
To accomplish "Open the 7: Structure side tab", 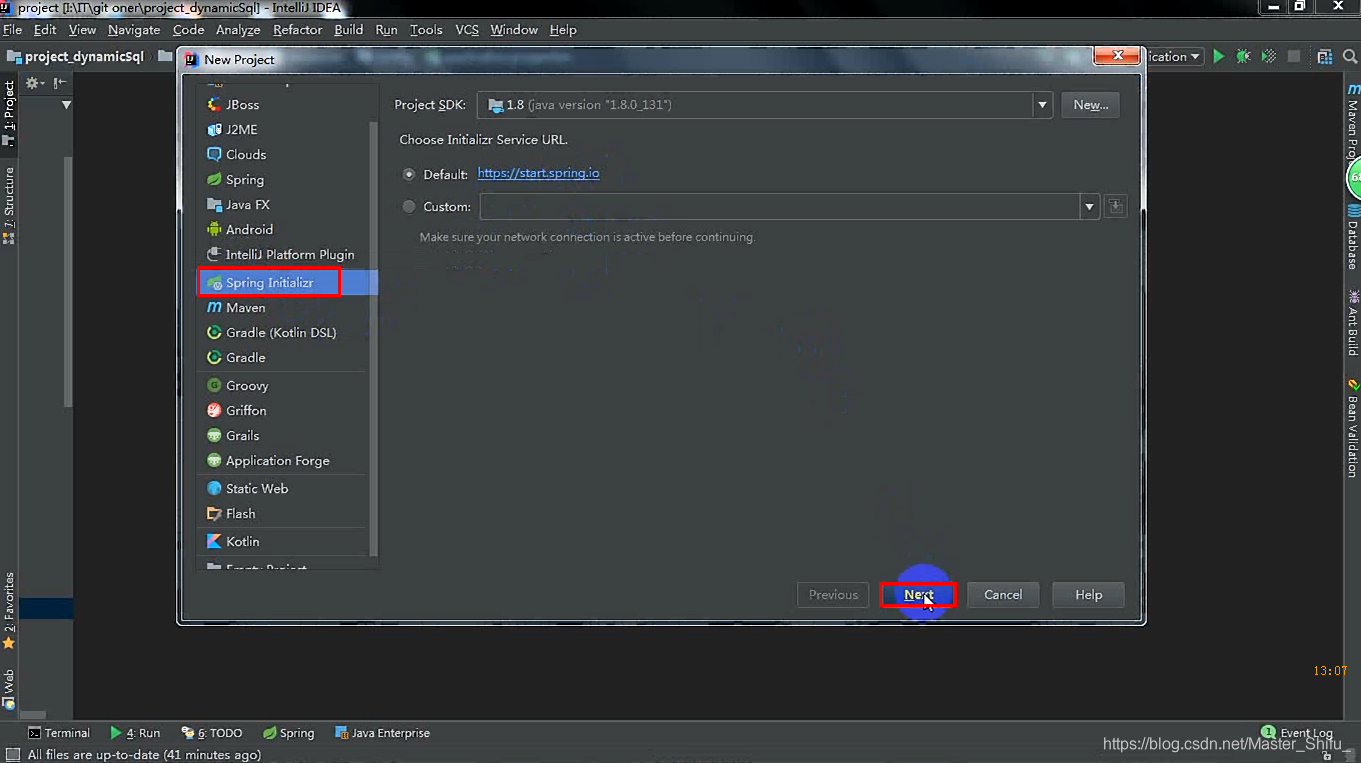I will (x=9, y=204).
